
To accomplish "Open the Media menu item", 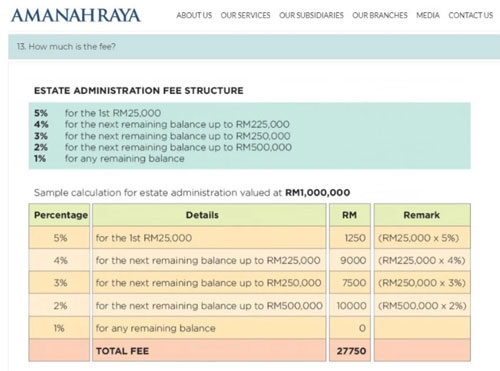I will [x=428, y=15].
